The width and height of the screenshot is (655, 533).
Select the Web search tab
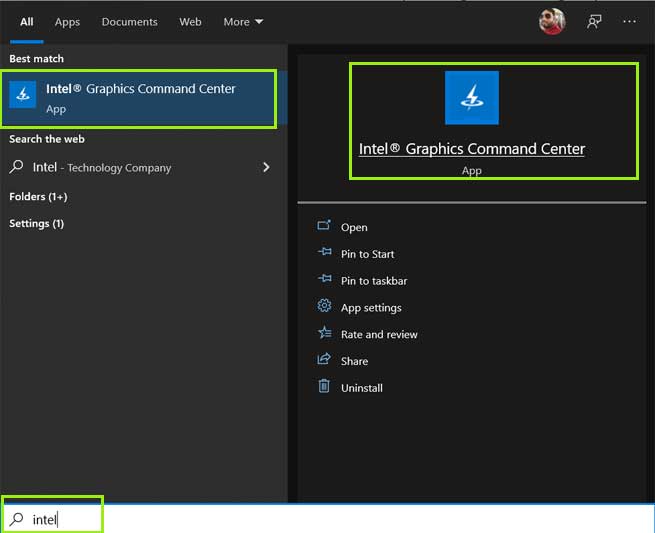point(190,22)
